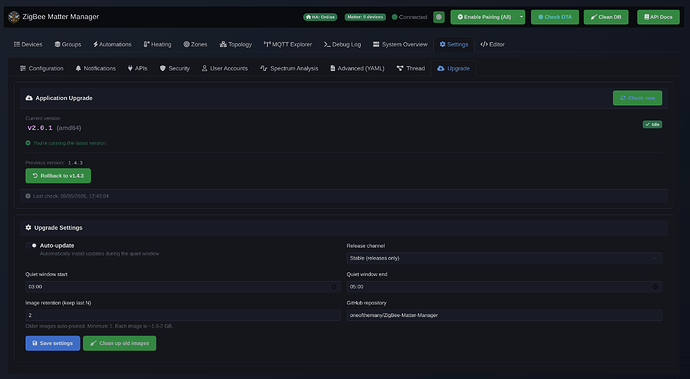
Task: Open the Notifications sub-tab
Action: pyautogui.click(x=95, y=68)
